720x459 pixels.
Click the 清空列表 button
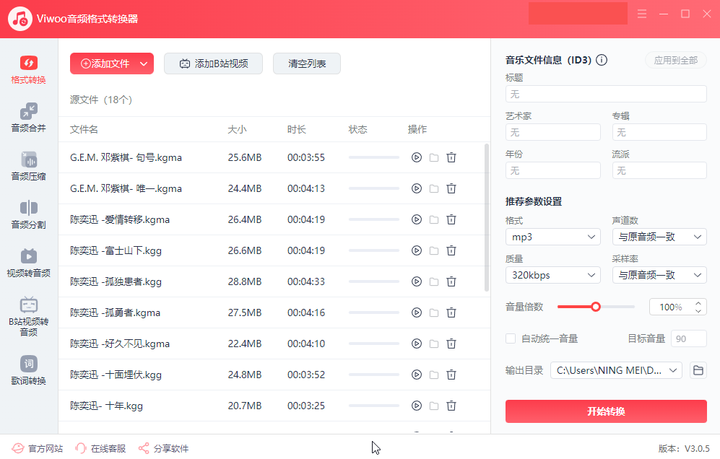point(307,64)
